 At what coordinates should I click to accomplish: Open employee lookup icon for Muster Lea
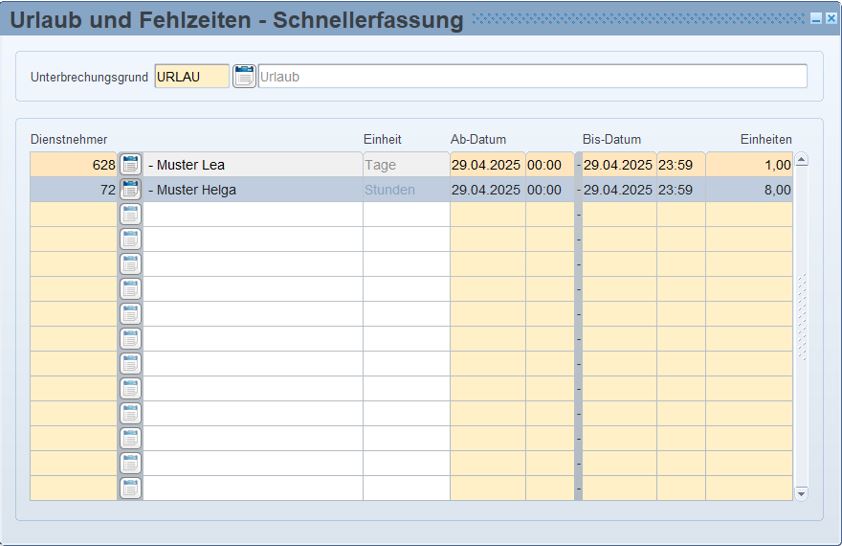tap(130, 165)
